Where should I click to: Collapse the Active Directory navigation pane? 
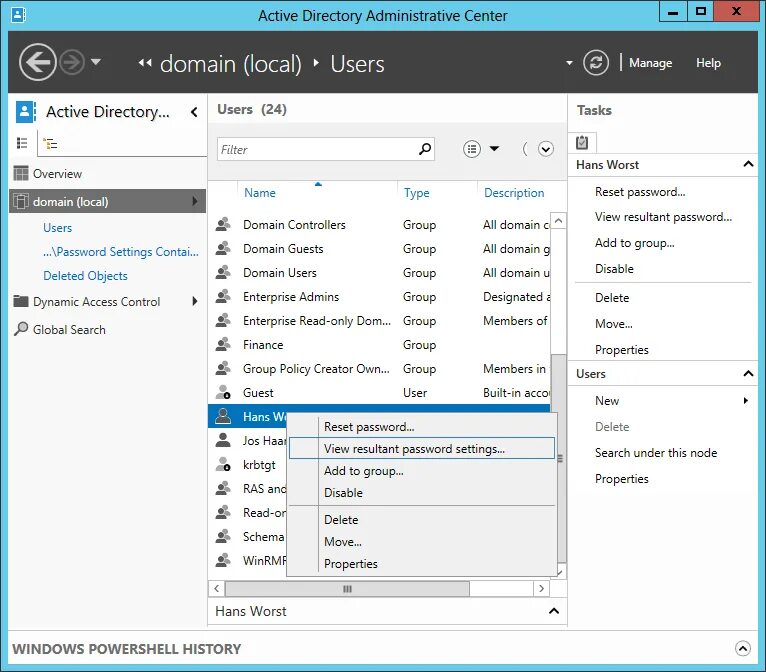coord(194,112)
